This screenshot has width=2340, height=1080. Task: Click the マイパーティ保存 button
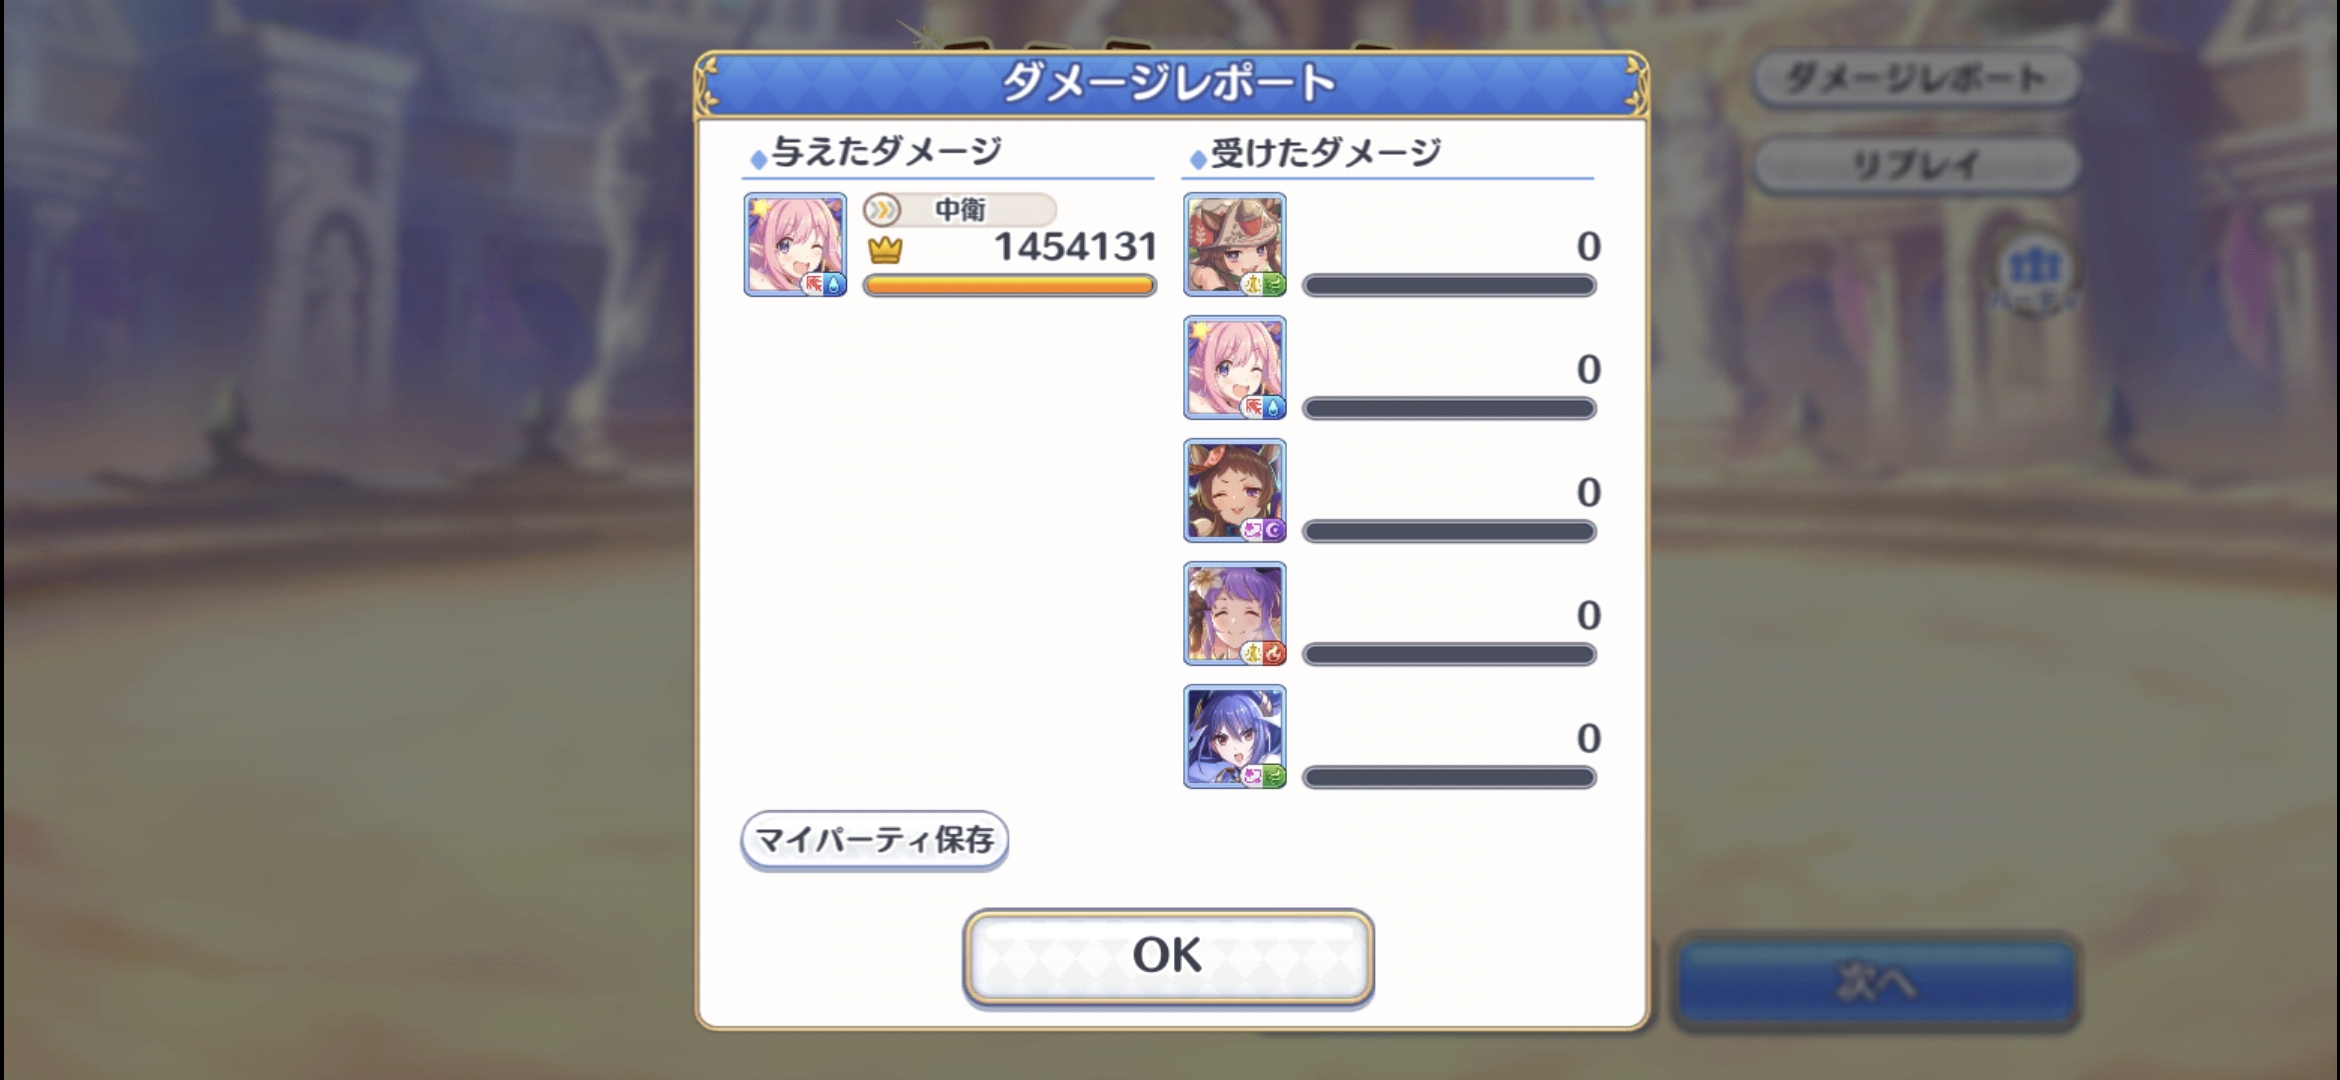[874, 840]
